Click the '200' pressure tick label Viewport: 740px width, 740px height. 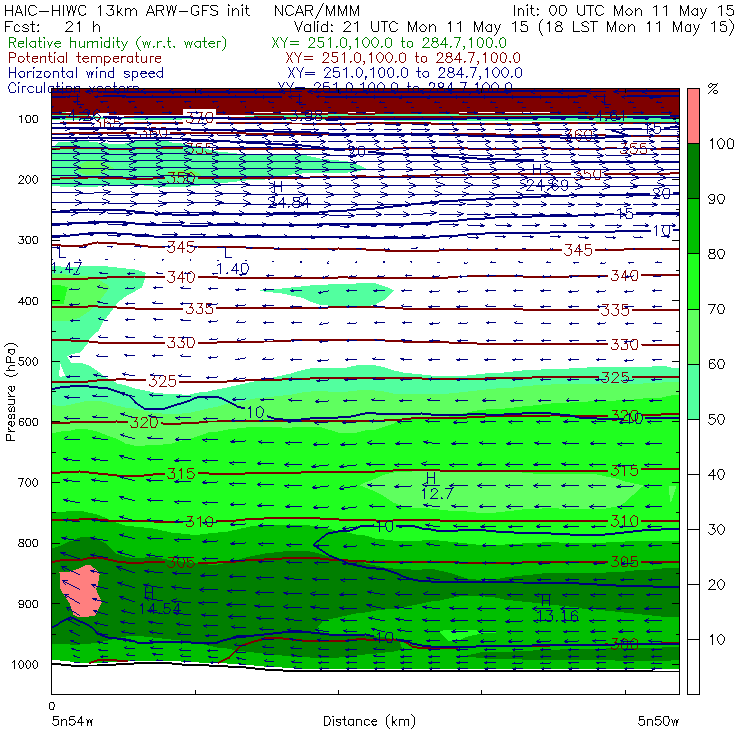point(28,179)
